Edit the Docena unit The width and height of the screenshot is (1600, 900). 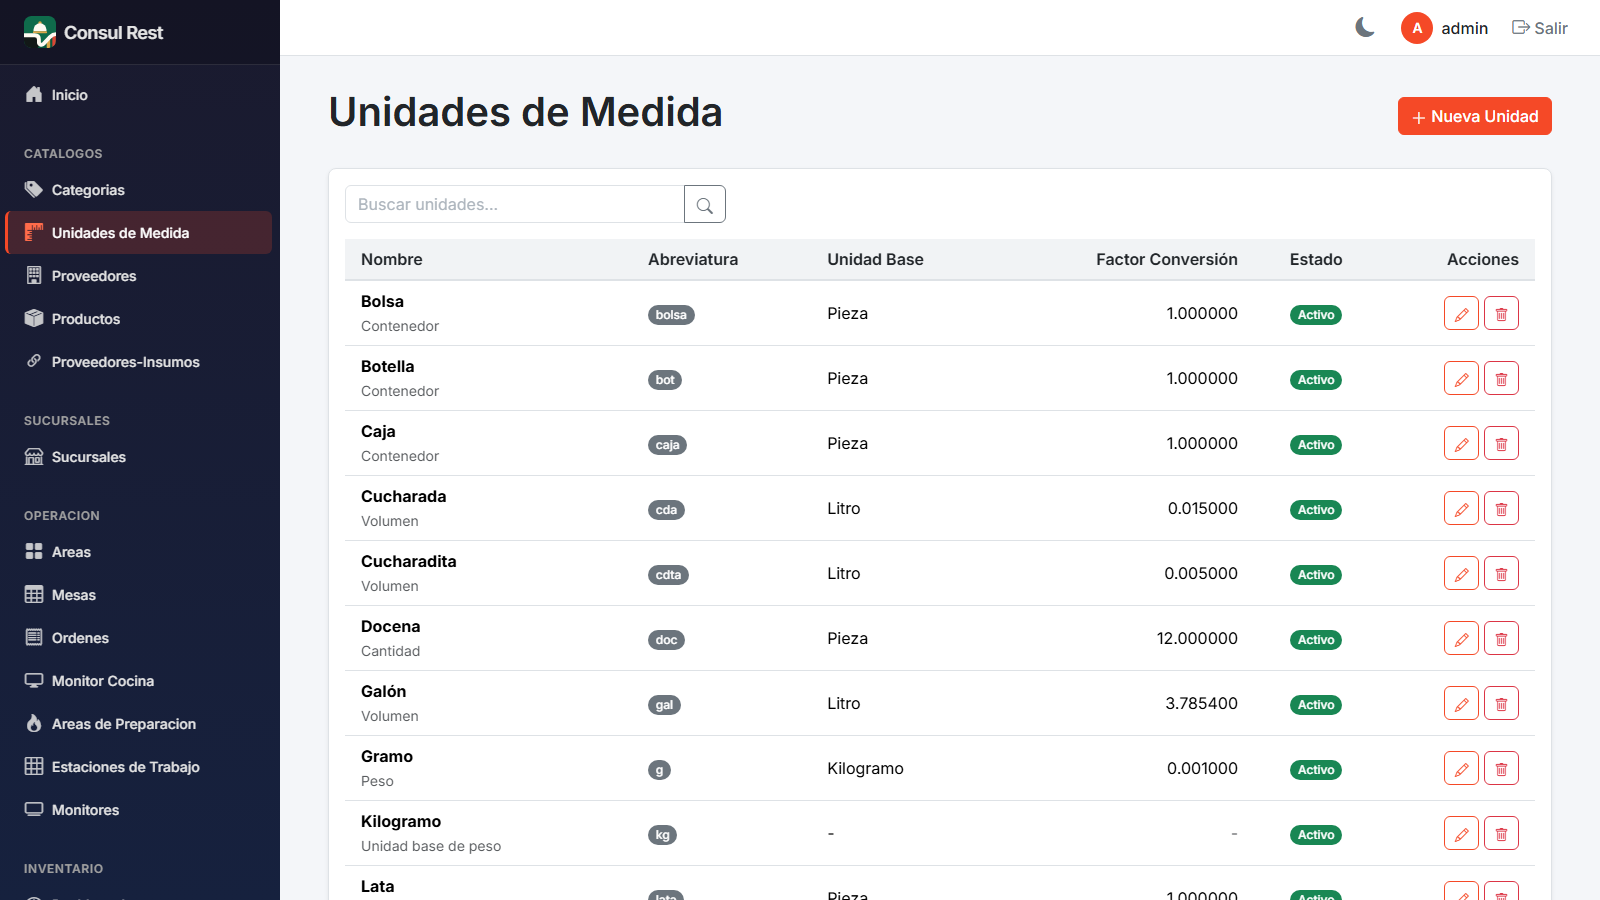1461,639
